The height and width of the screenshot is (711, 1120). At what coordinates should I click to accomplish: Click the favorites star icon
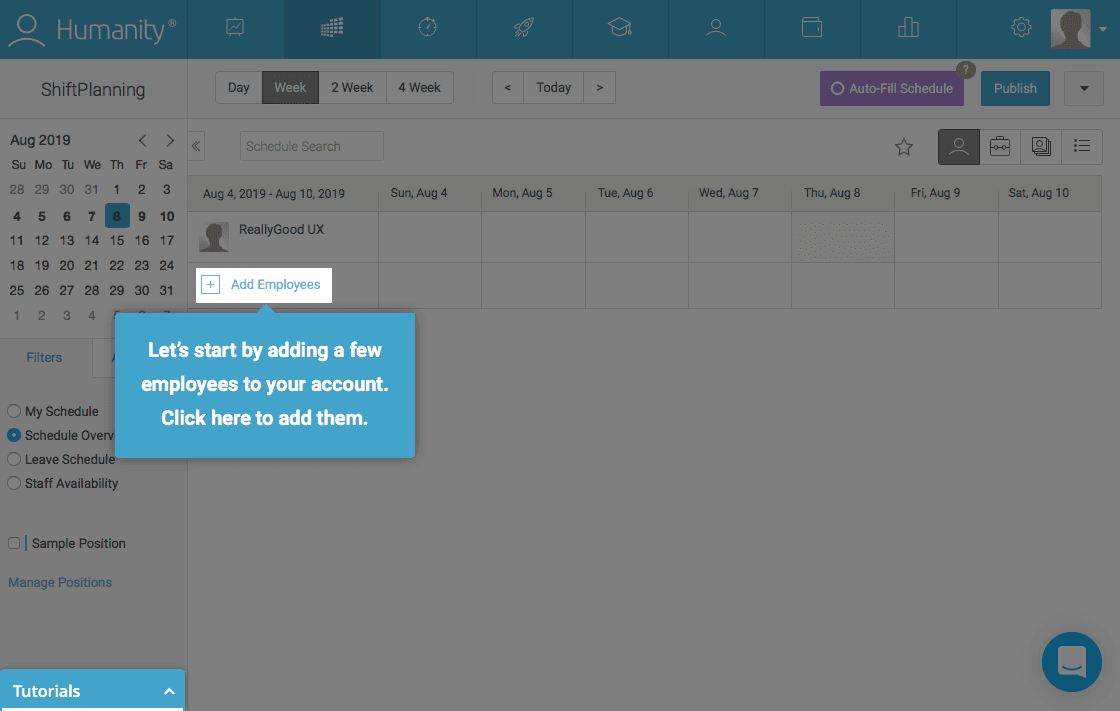(904, 147)
